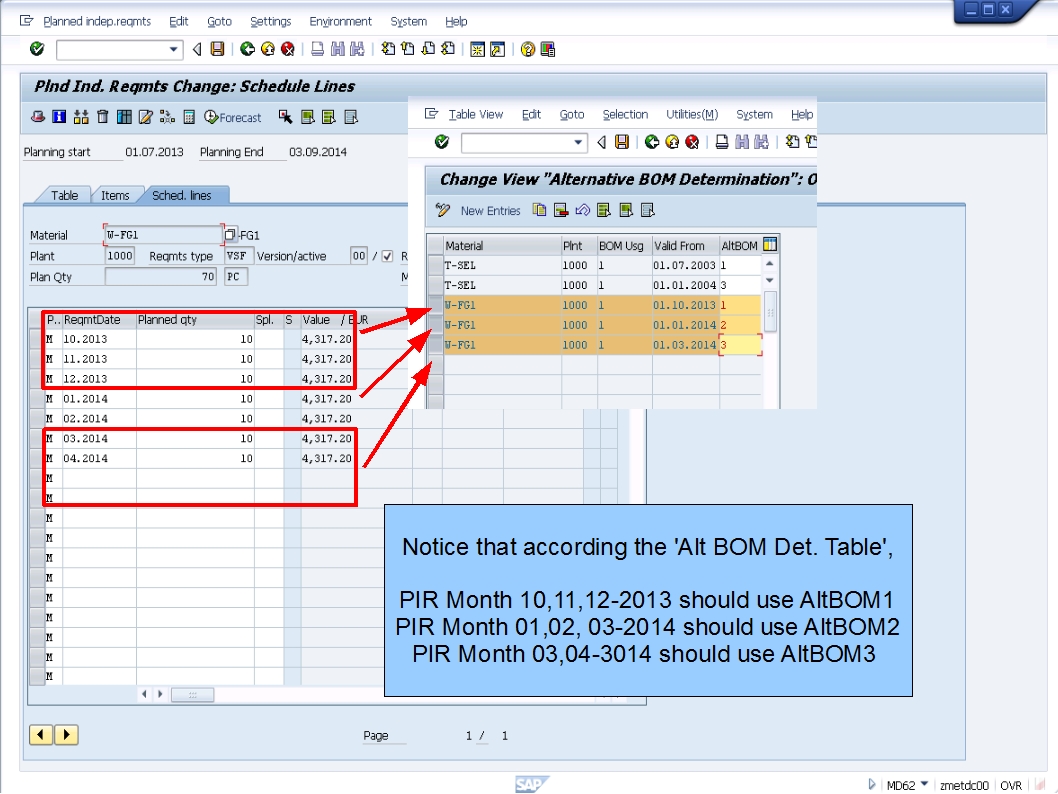Image resolution: width=1058 pixels, height=794 pixels.
Task: Select the Change/Display pencil icon in BOM window
Action: point(442,210)
